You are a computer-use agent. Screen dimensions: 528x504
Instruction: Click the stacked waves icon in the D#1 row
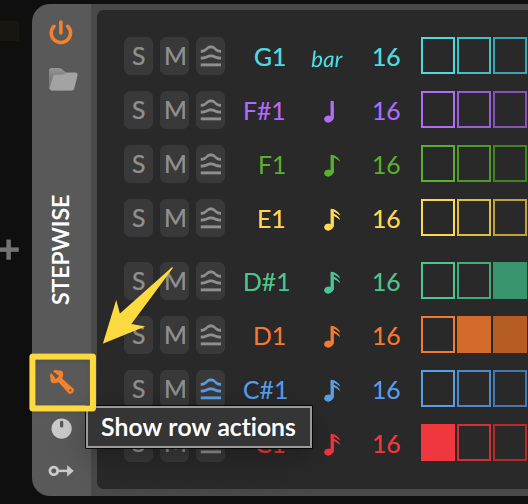[x=210, y=281]
